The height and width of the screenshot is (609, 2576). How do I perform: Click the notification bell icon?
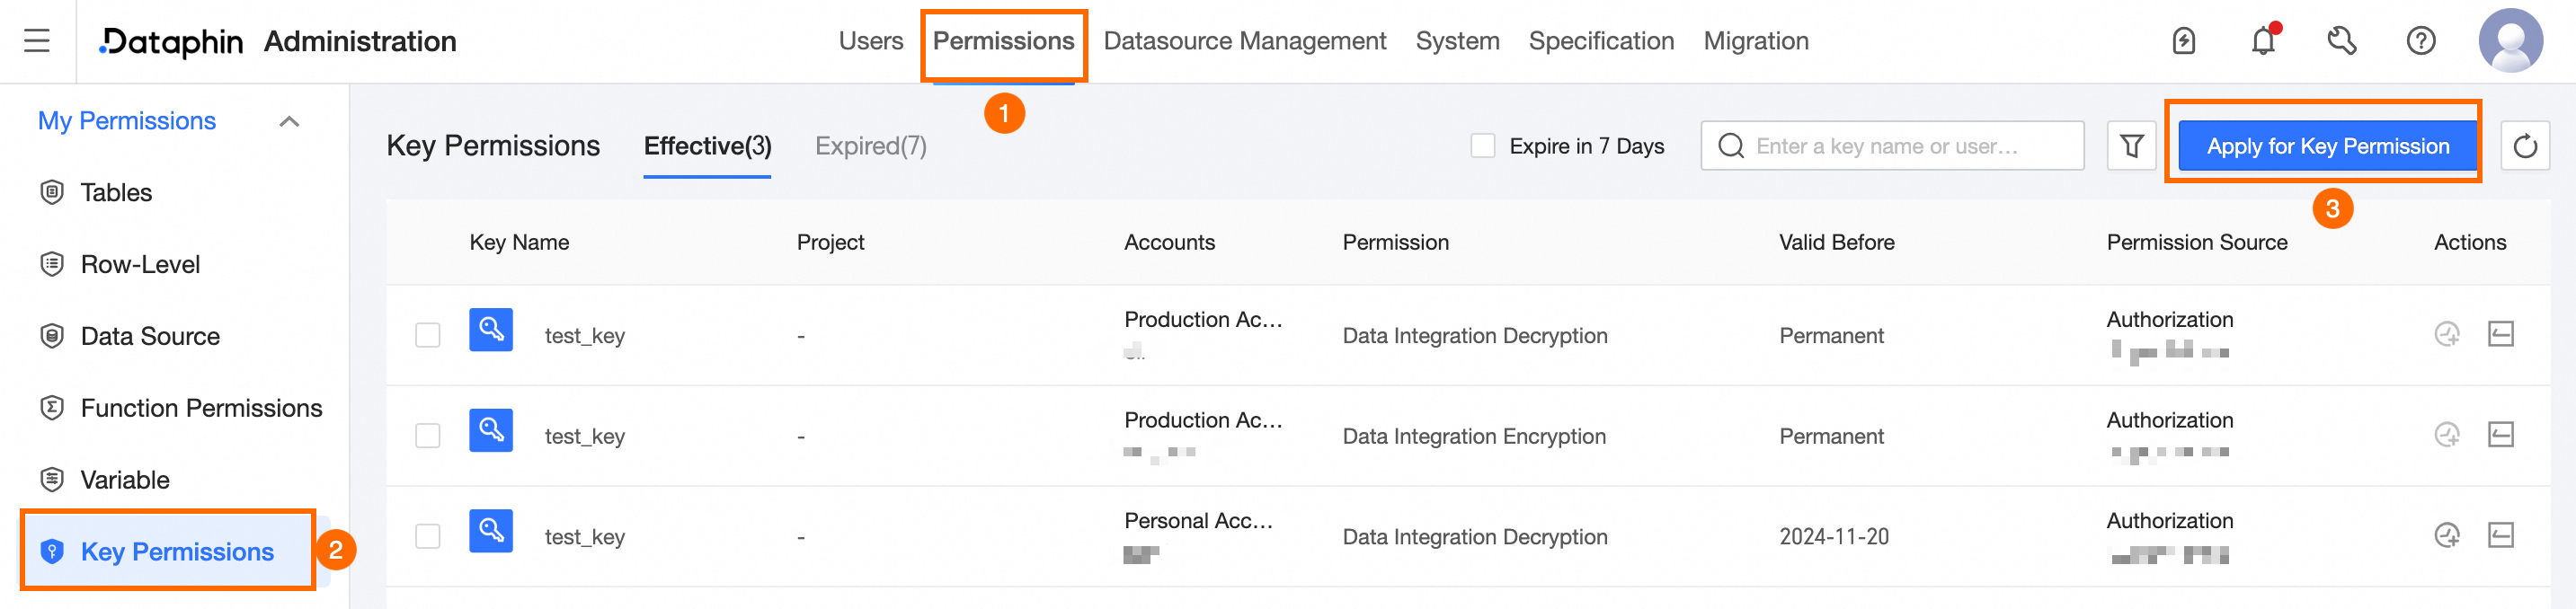[x=2263, y=41]
